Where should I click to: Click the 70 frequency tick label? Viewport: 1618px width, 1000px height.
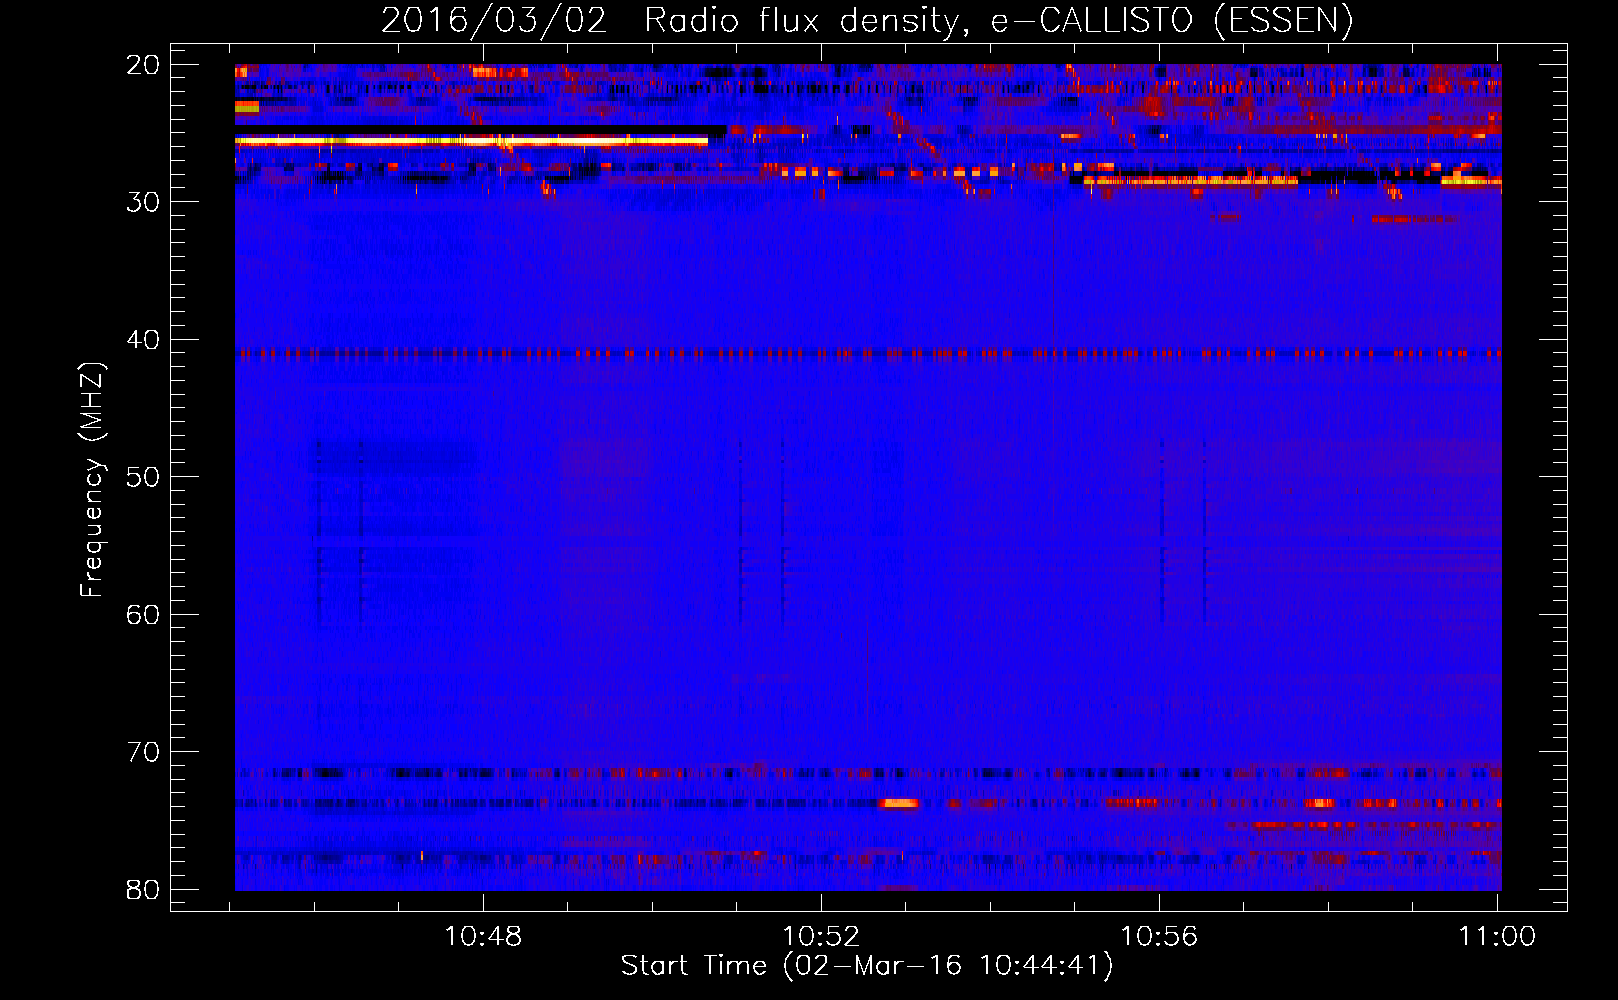[143, 752]
